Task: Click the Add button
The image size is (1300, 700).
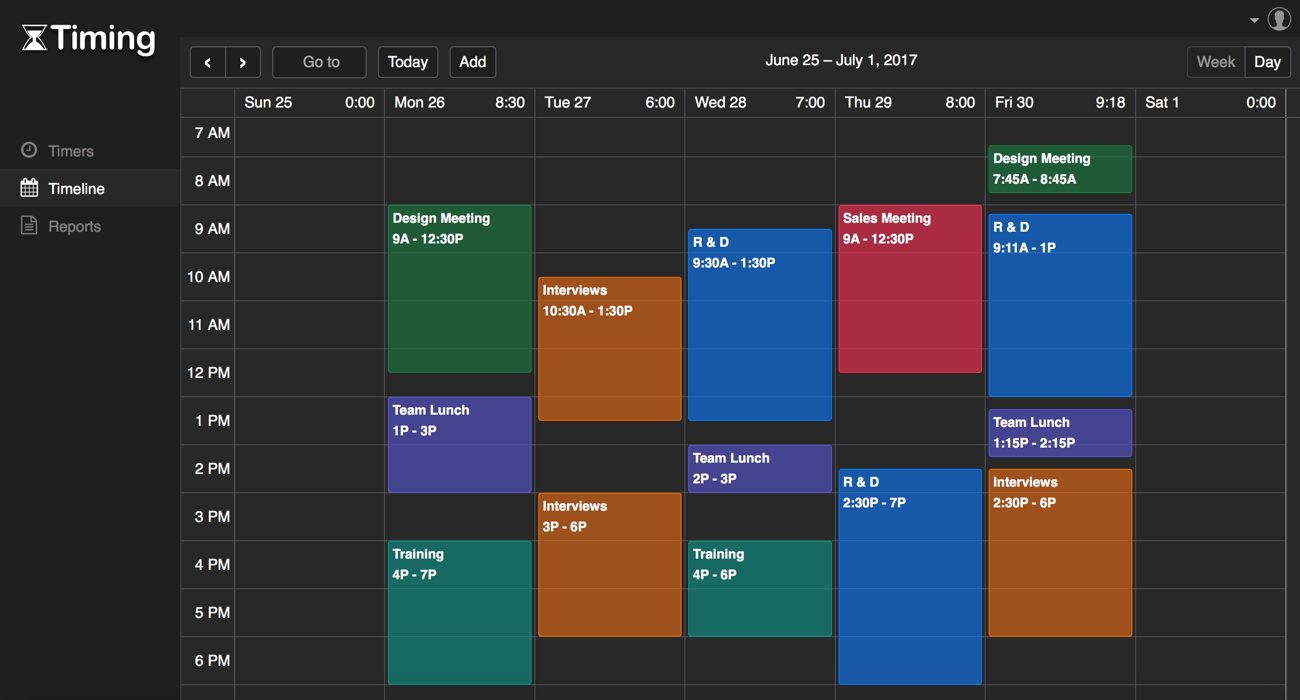Action: [x=472, y=62]
